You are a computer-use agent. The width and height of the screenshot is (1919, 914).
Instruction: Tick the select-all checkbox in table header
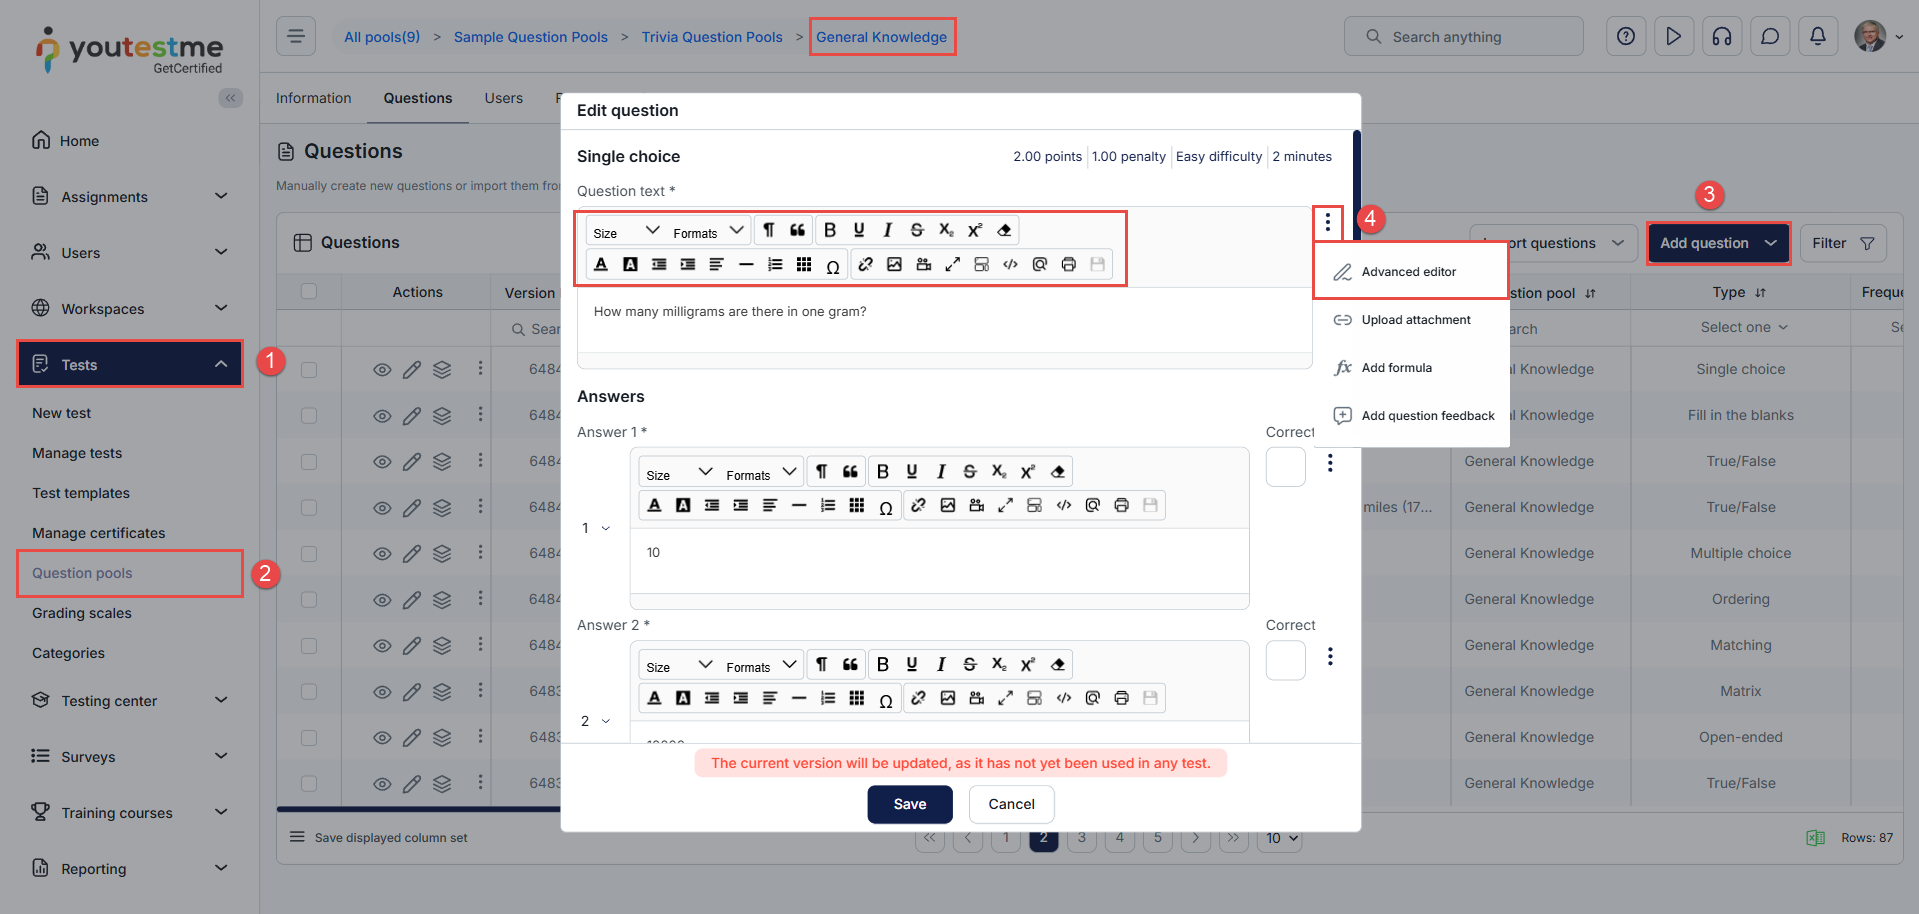pyautogui.click(x=309, y=292)
